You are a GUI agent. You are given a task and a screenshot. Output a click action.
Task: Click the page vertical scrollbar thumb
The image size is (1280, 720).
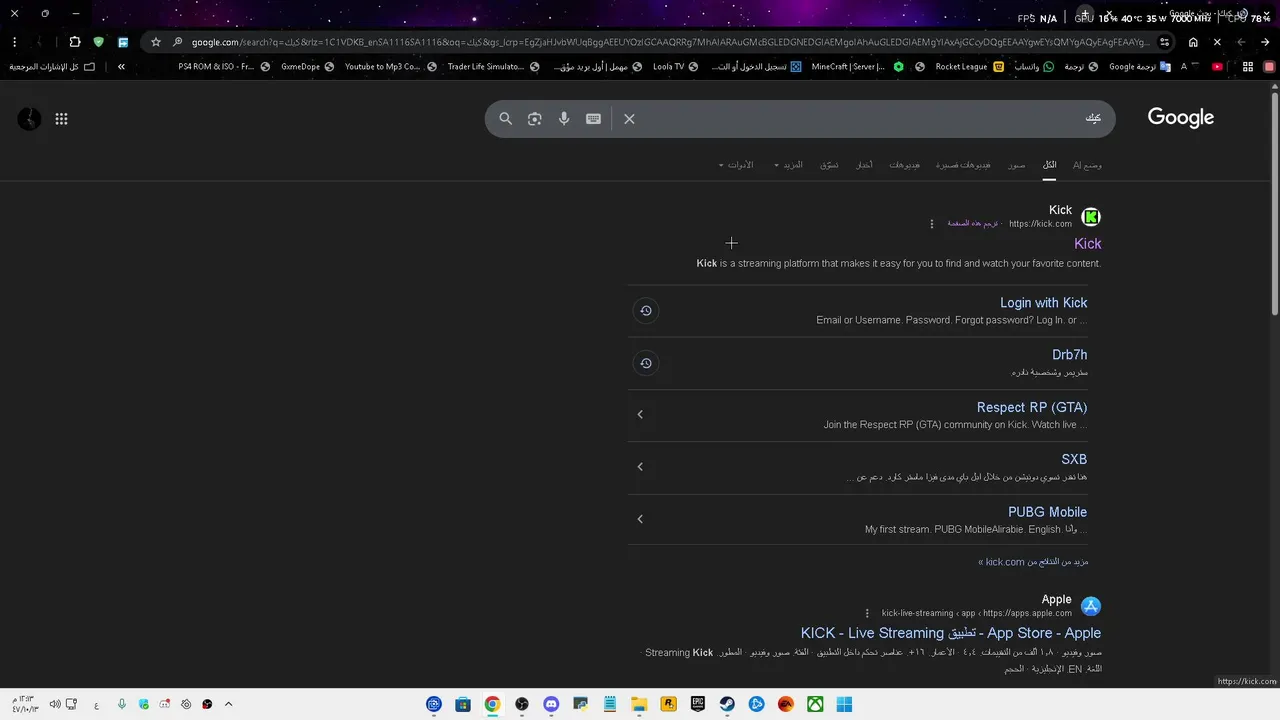tap(1275, 205)
